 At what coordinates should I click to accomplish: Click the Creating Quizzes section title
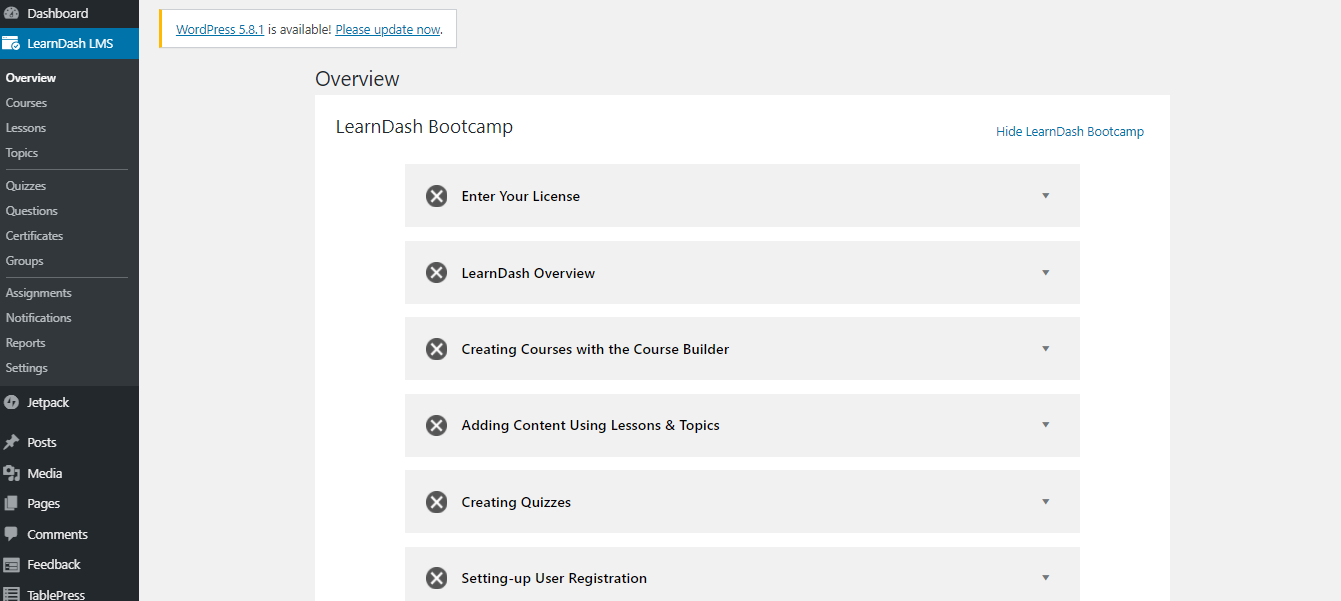tap(516, 502)
